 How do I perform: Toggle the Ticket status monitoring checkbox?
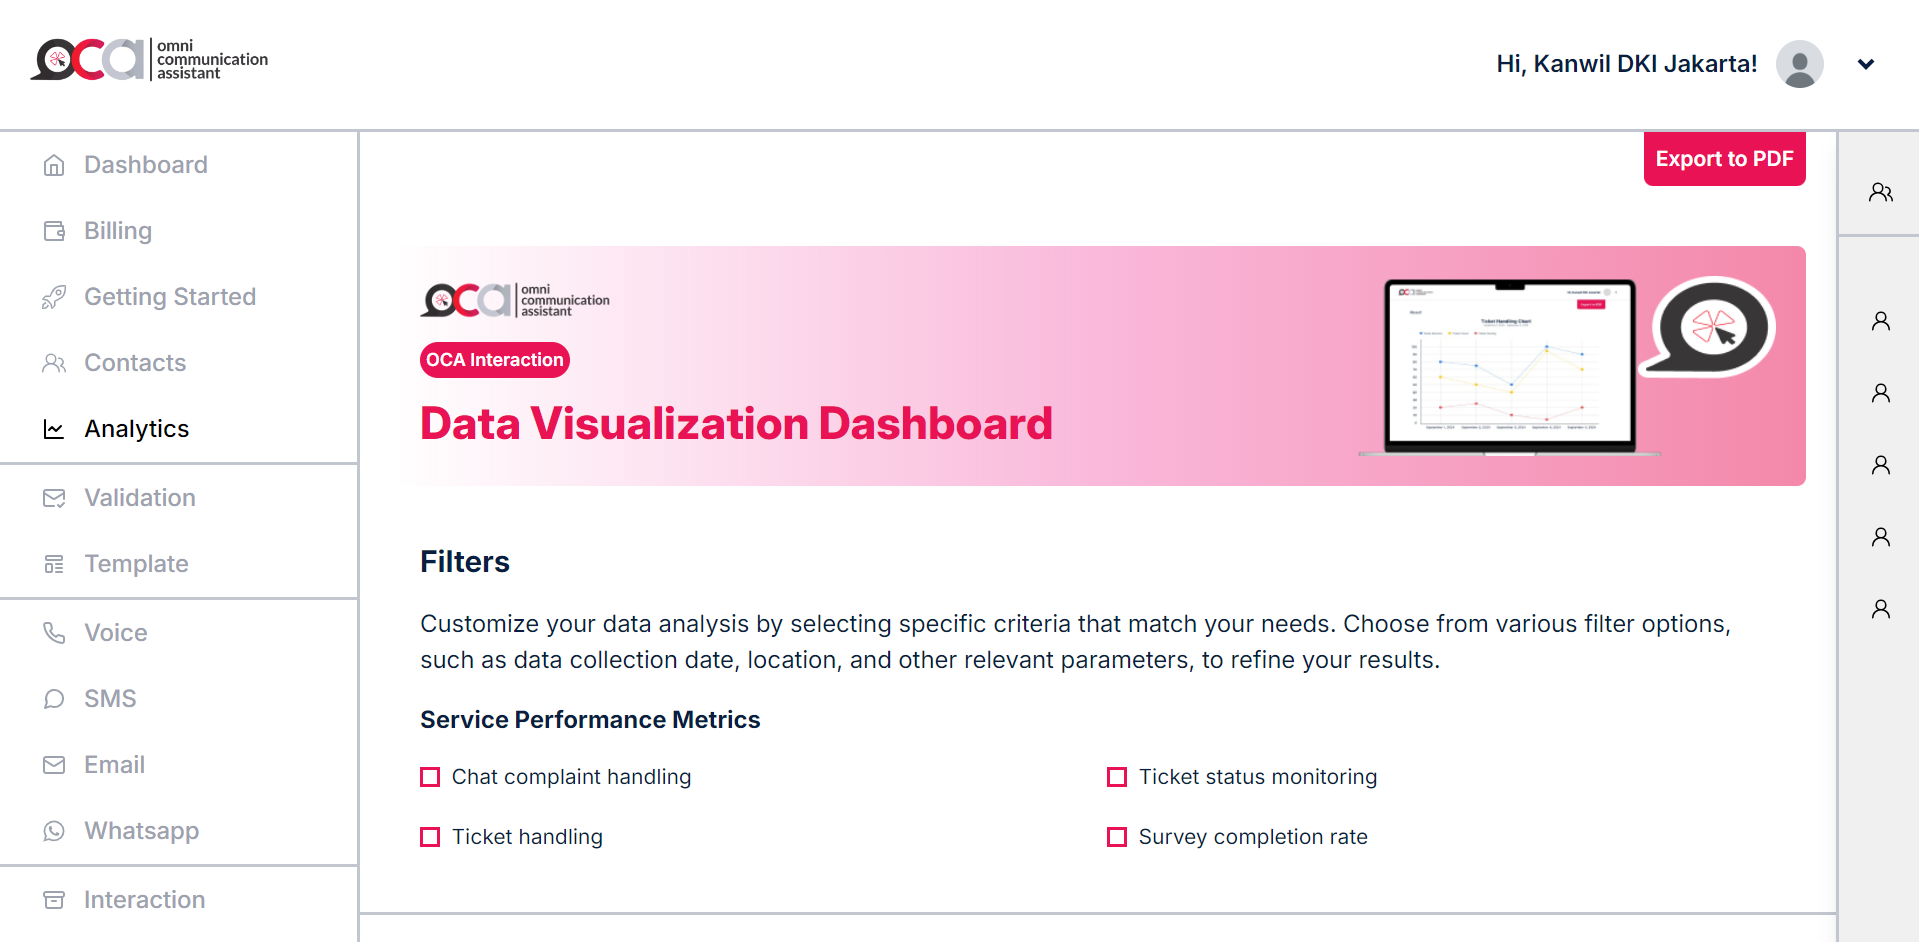tap(1117, 777)
